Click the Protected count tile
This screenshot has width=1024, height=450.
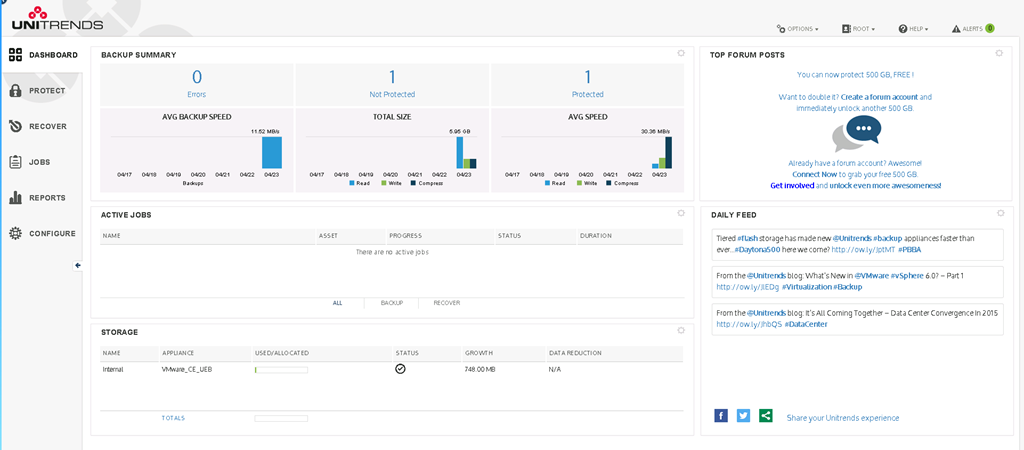click(587, 84)
